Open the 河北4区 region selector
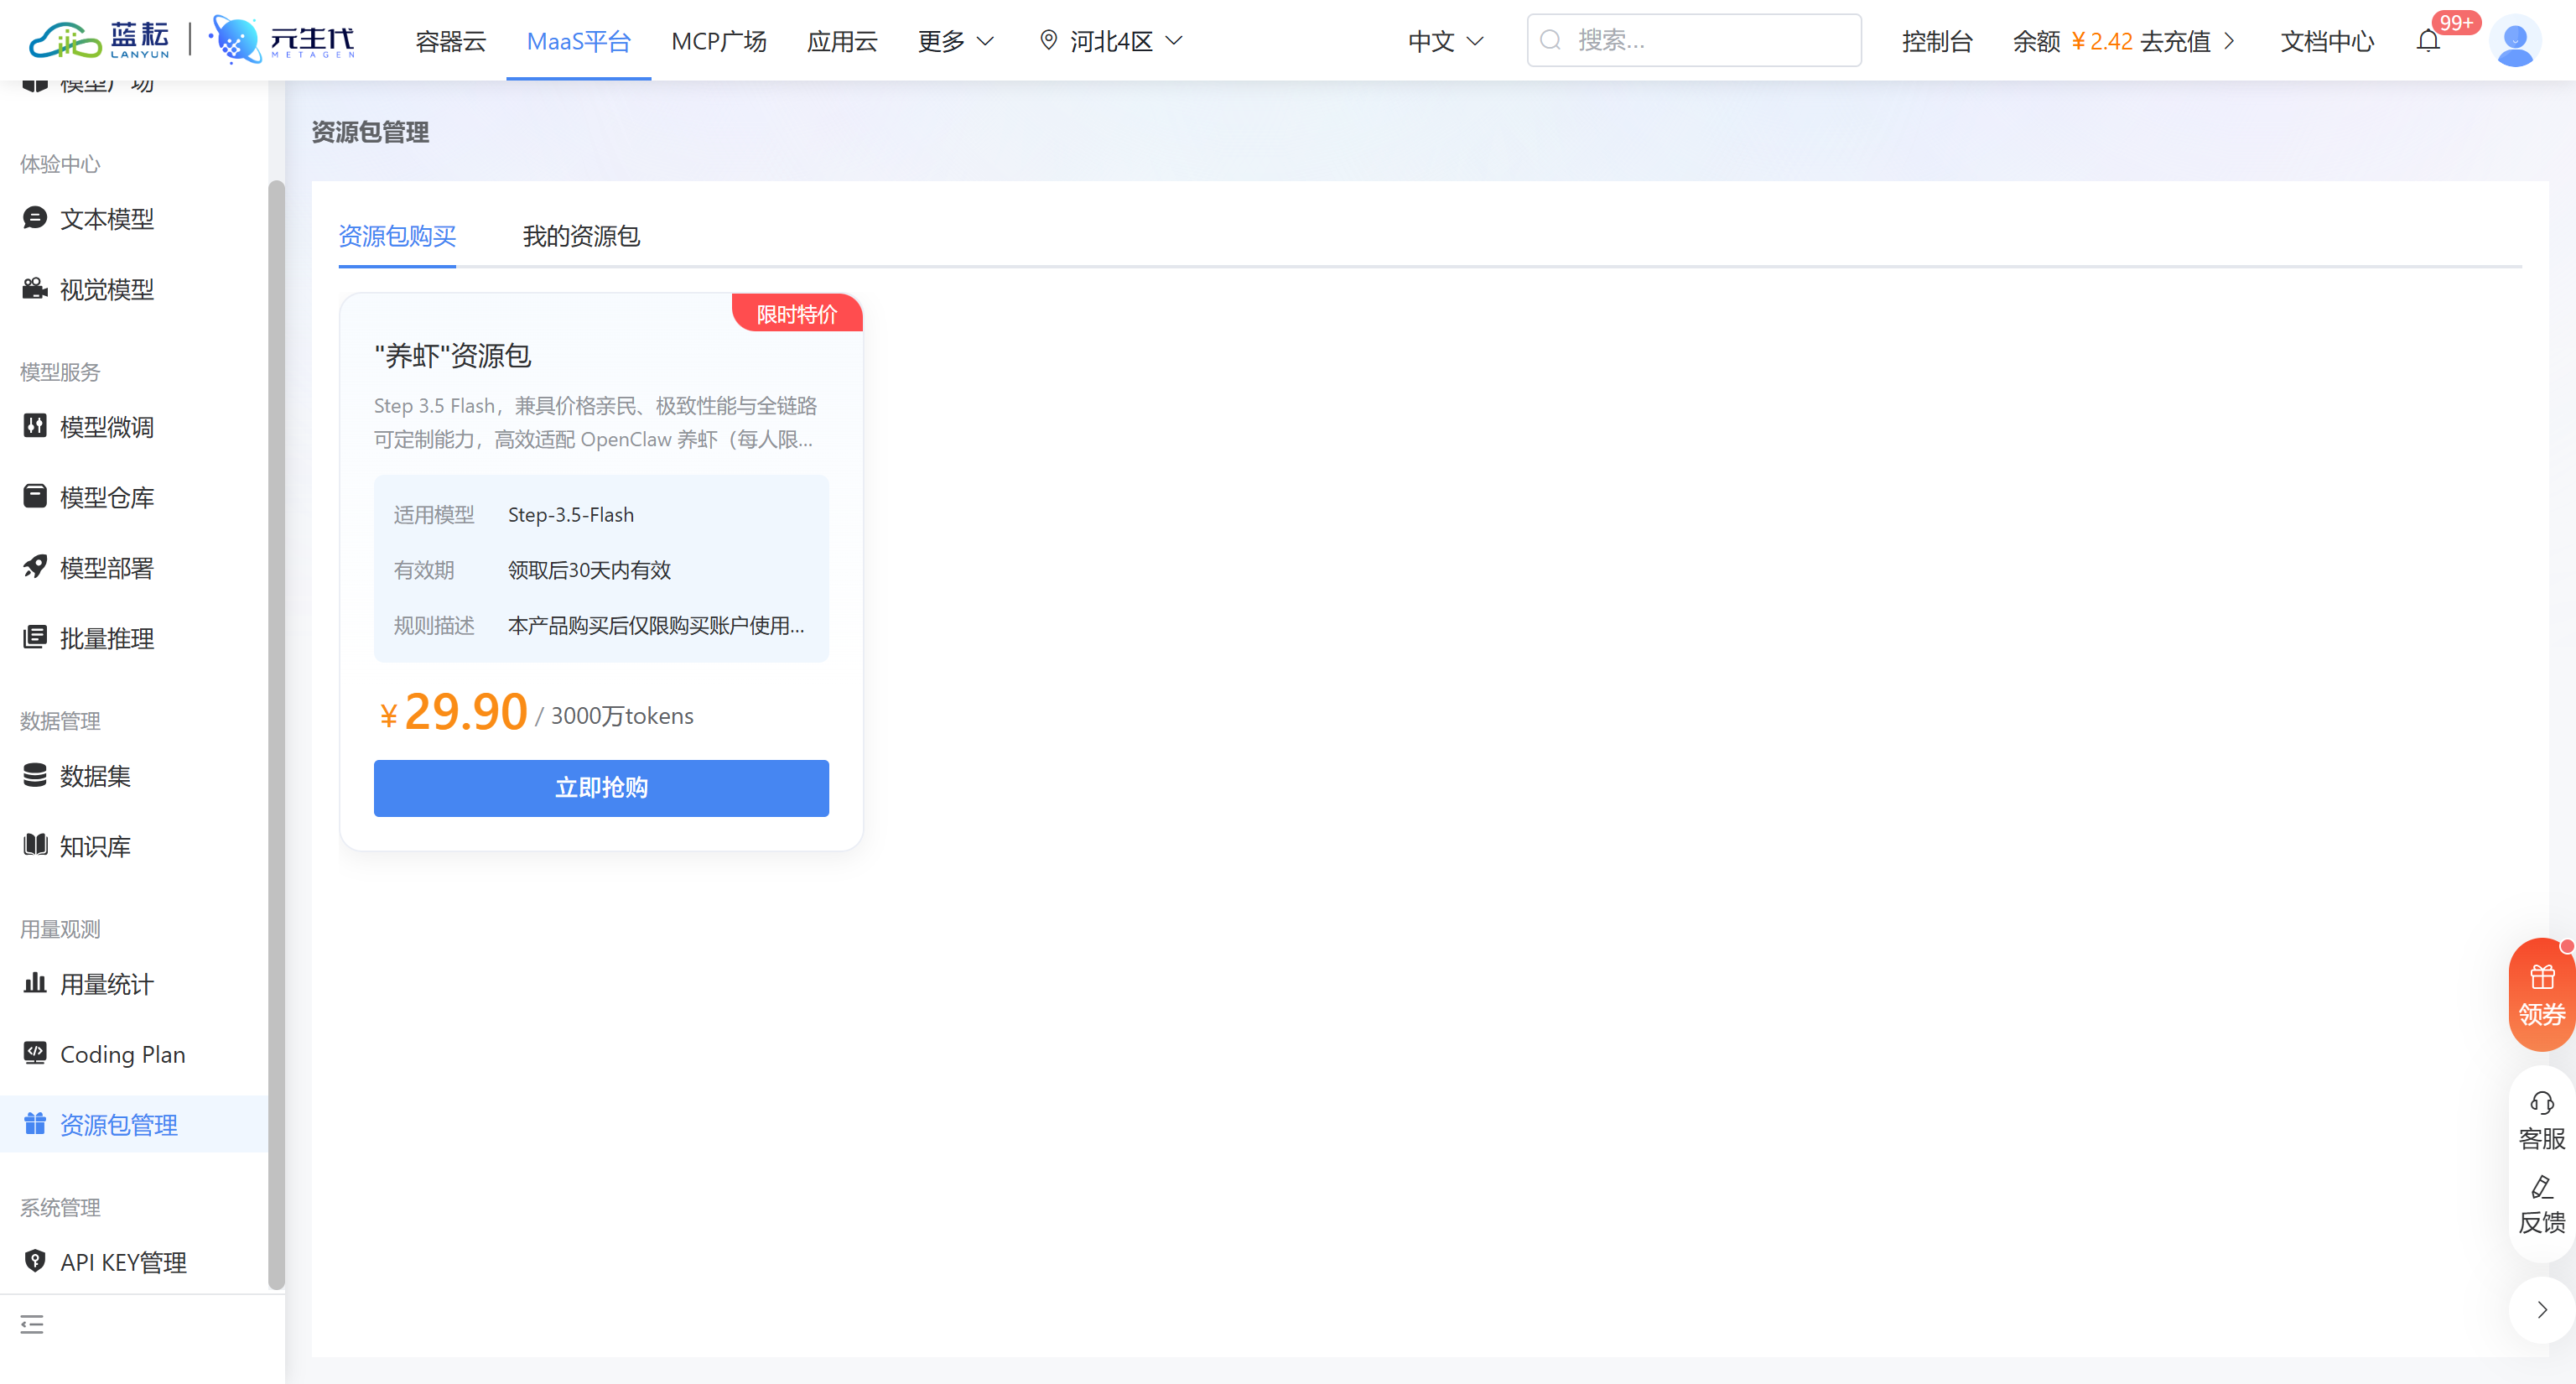 click(x=1110, y=40)
